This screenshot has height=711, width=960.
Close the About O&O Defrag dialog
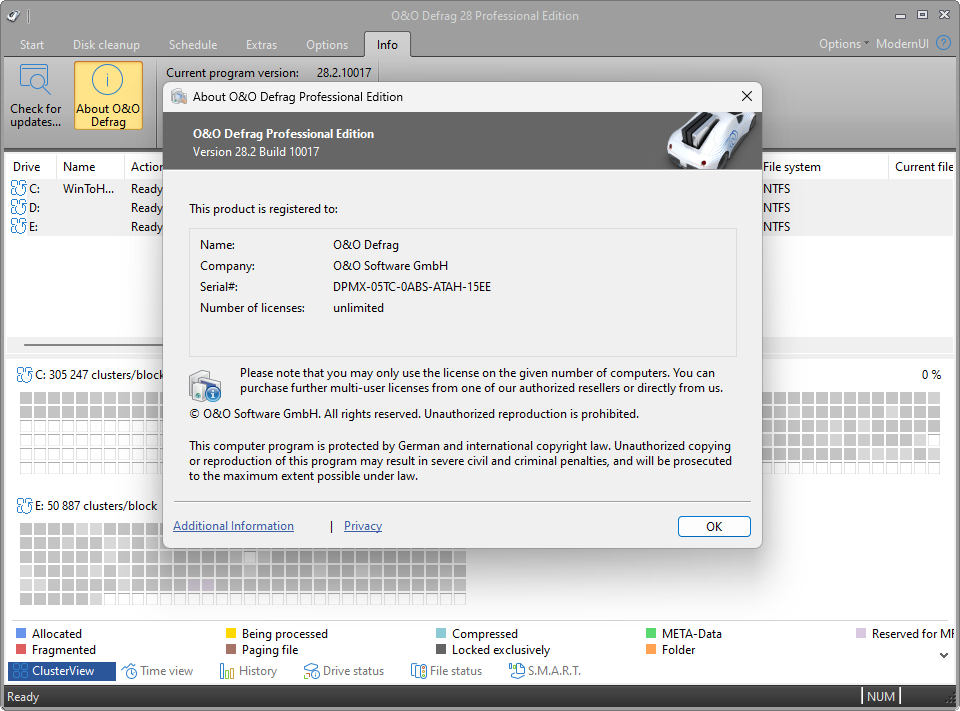click(x=746, y=96)
